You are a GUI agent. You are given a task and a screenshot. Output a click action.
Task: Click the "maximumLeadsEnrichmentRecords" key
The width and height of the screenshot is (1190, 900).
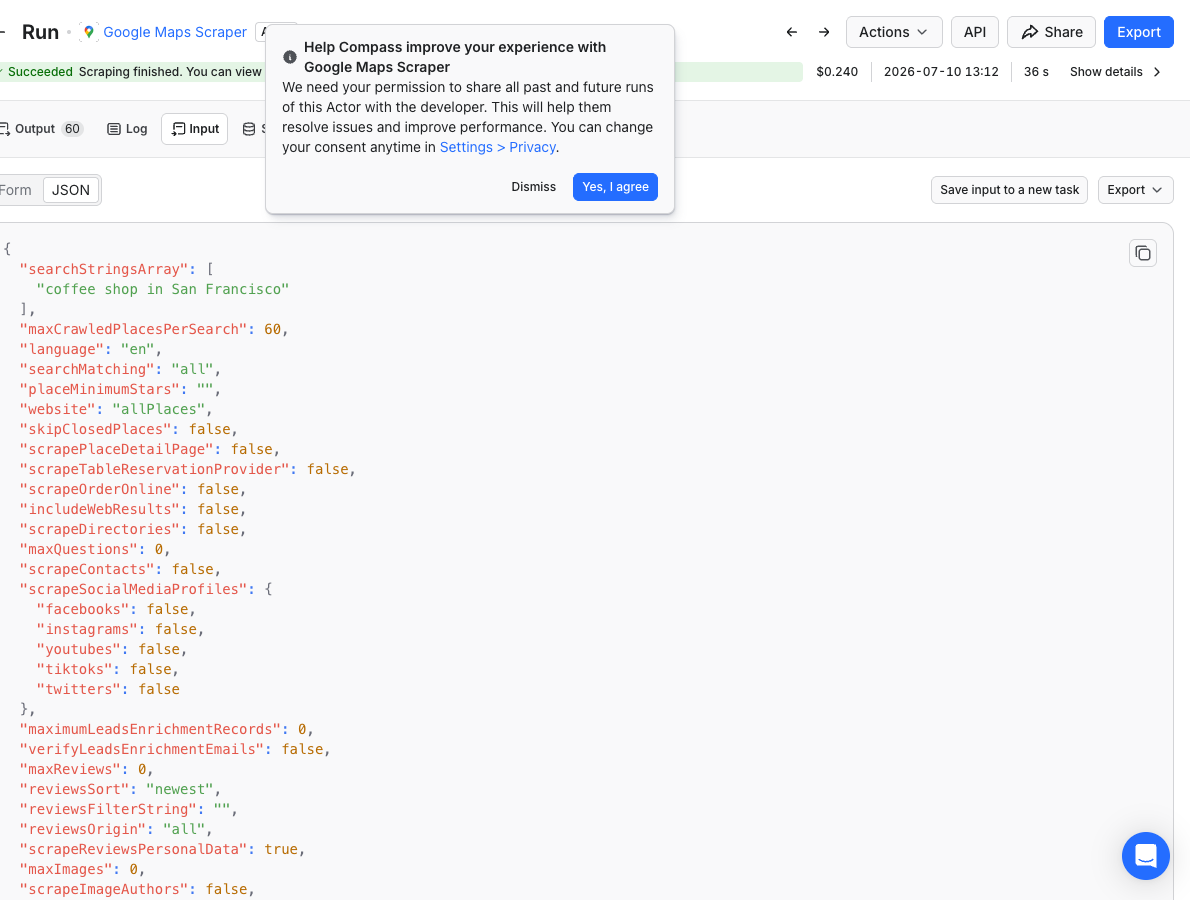pyautogui.click(x=150, y=729)
